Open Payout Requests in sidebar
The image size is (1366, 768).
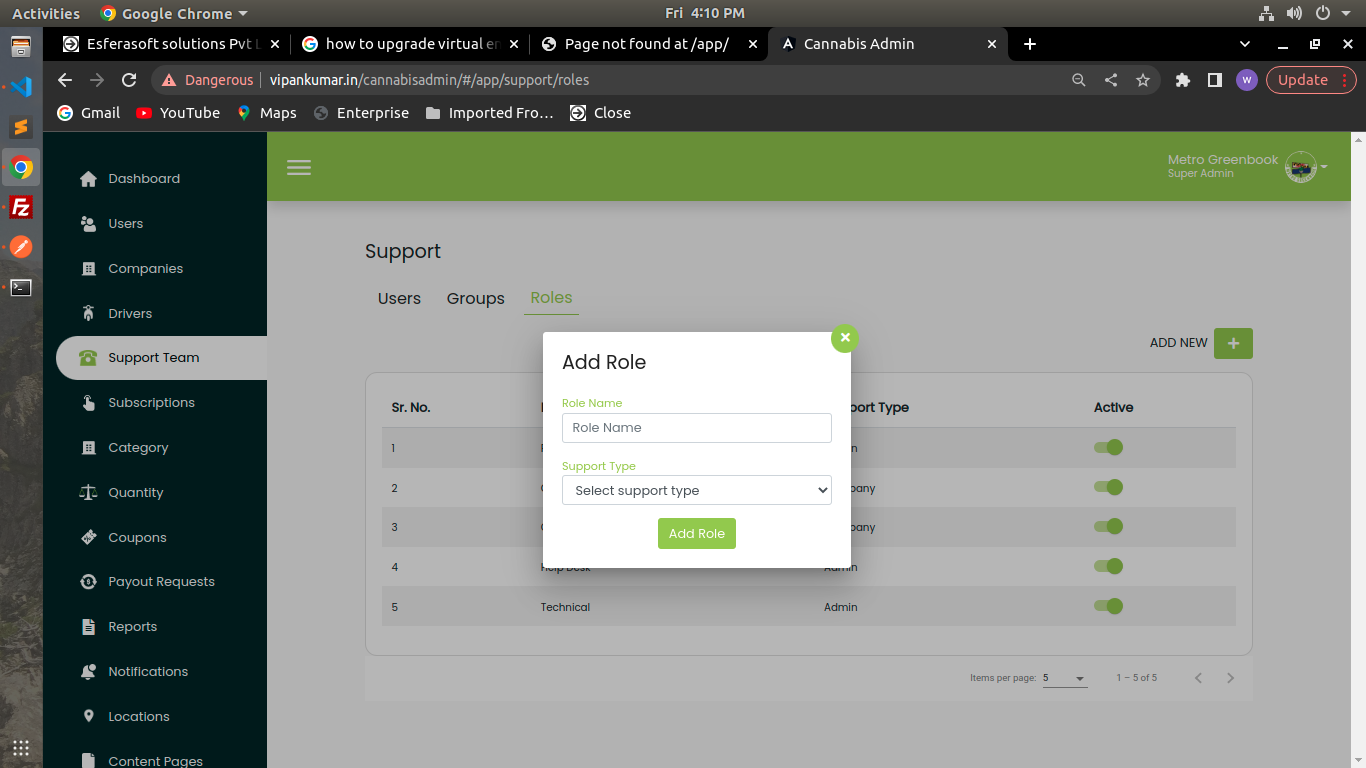click(161, 582)
